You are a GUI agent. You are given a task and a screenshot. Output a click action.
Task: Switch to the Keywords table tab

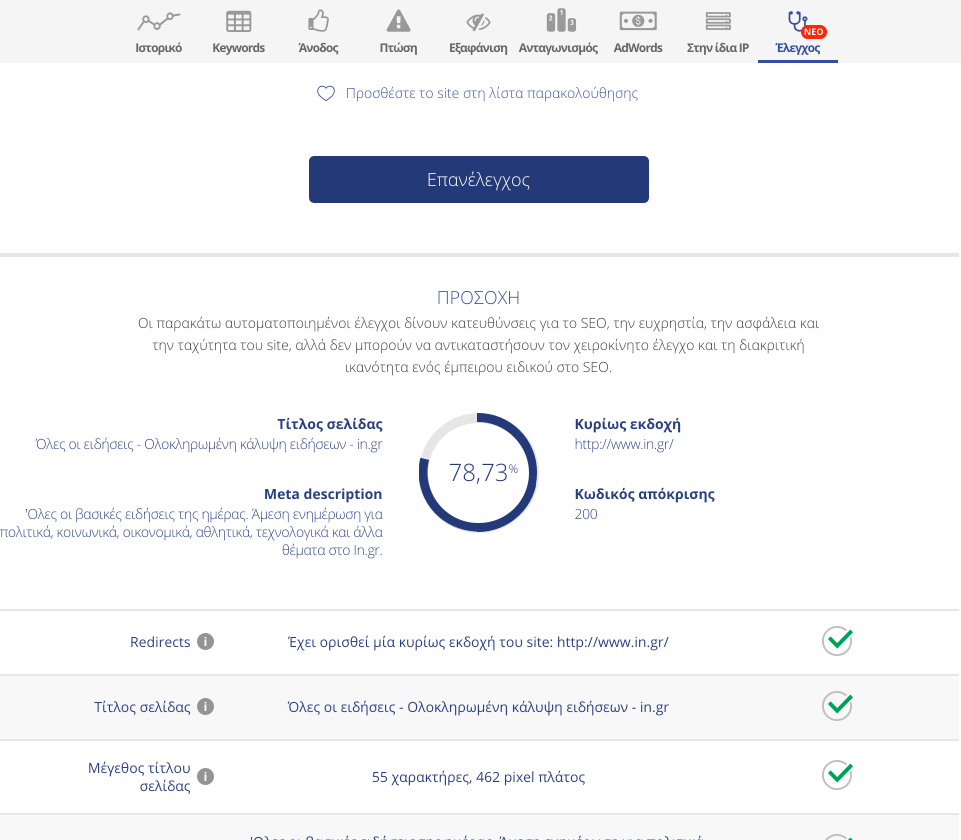point(238,31)
